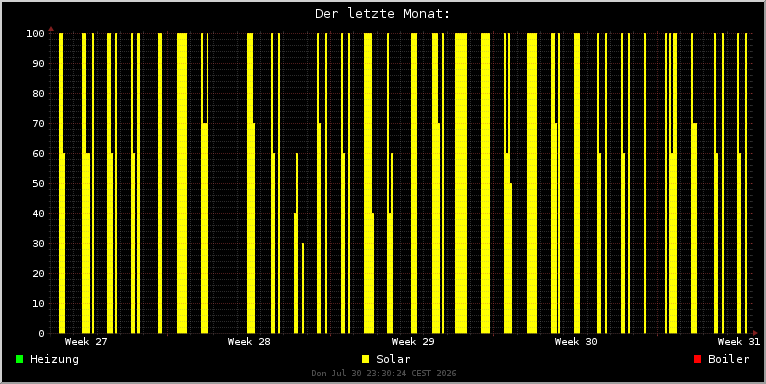Click the timestamp text below the legend
Image resolution: width=766 pixels, height=384 pixels.
click(384, 373)
